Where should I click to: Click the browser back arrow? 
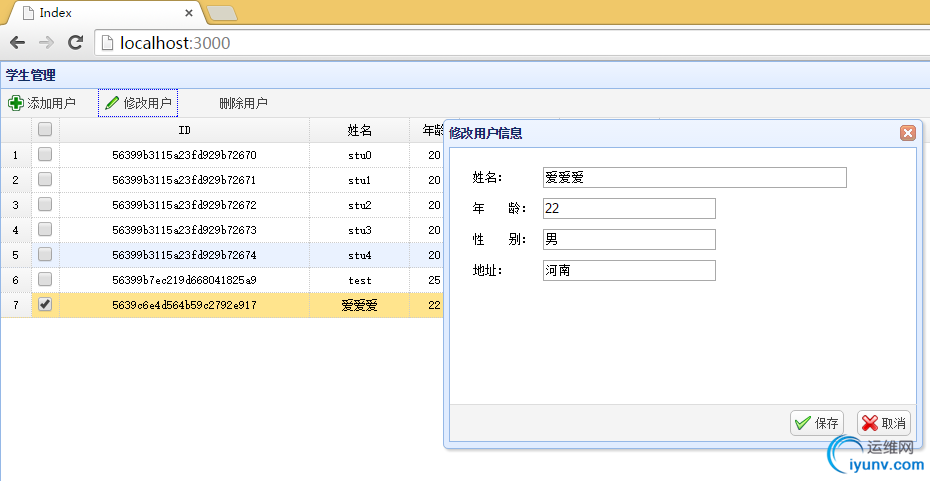coord(18,43)
